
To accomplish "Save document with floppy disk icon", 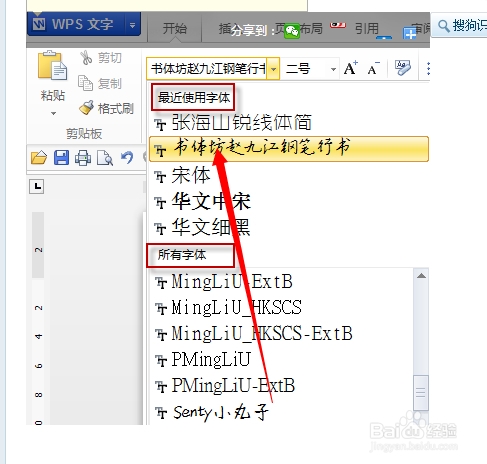I will tap(61, 158).
